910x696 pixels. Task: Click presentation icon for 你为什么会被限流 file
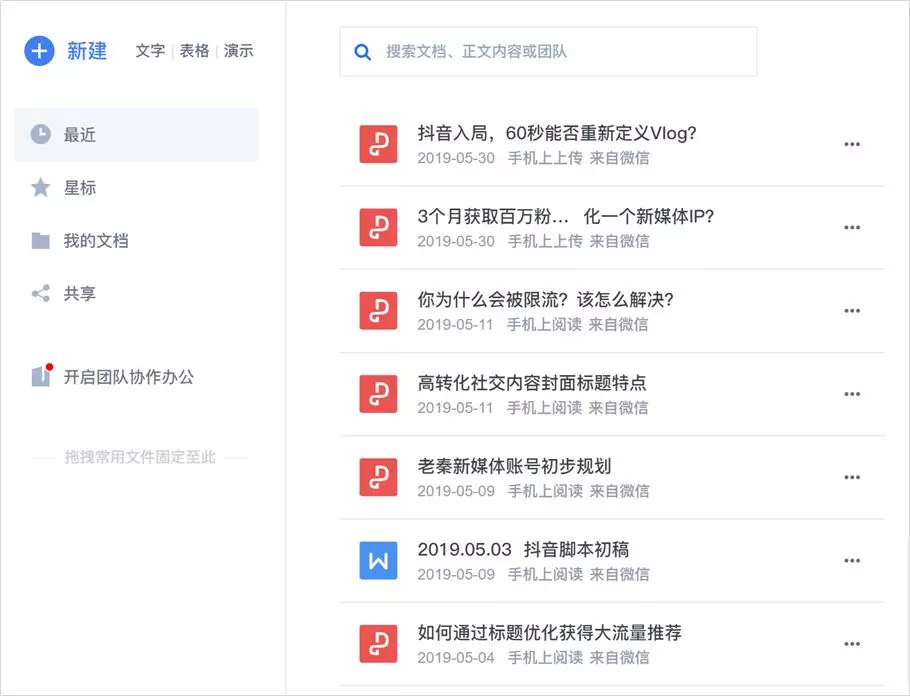(378, 311)
